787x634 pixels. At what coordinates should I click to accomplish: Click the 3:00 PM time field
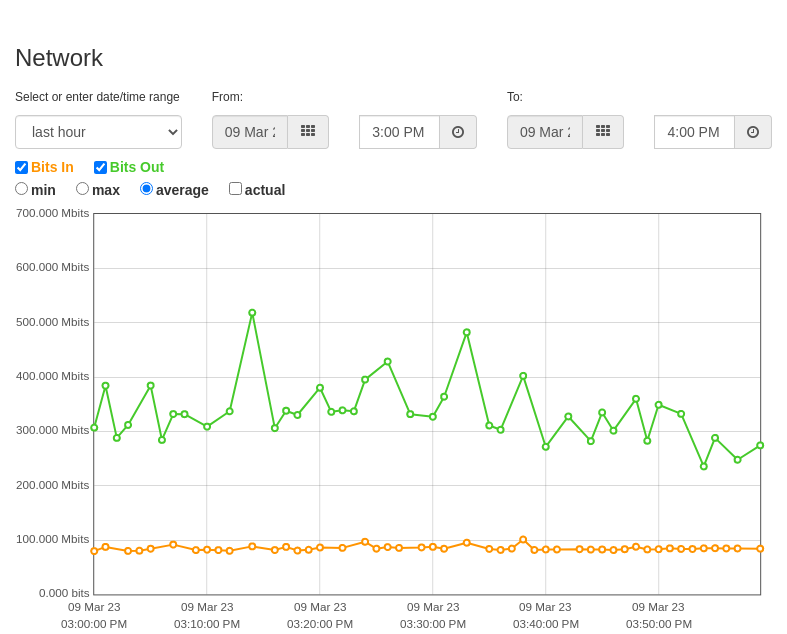click(400, 132)
